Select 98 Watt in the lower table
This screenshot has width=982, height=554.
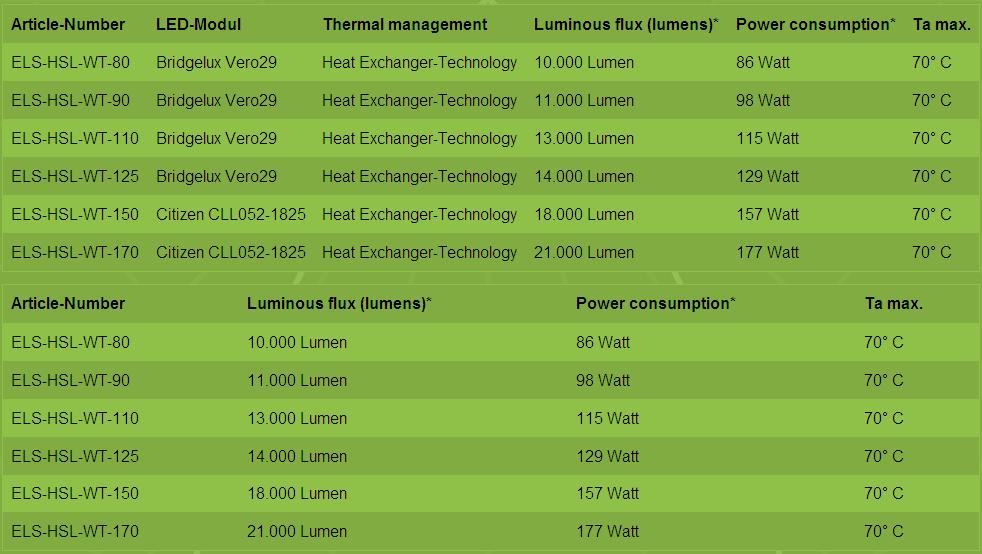(603, 380)
